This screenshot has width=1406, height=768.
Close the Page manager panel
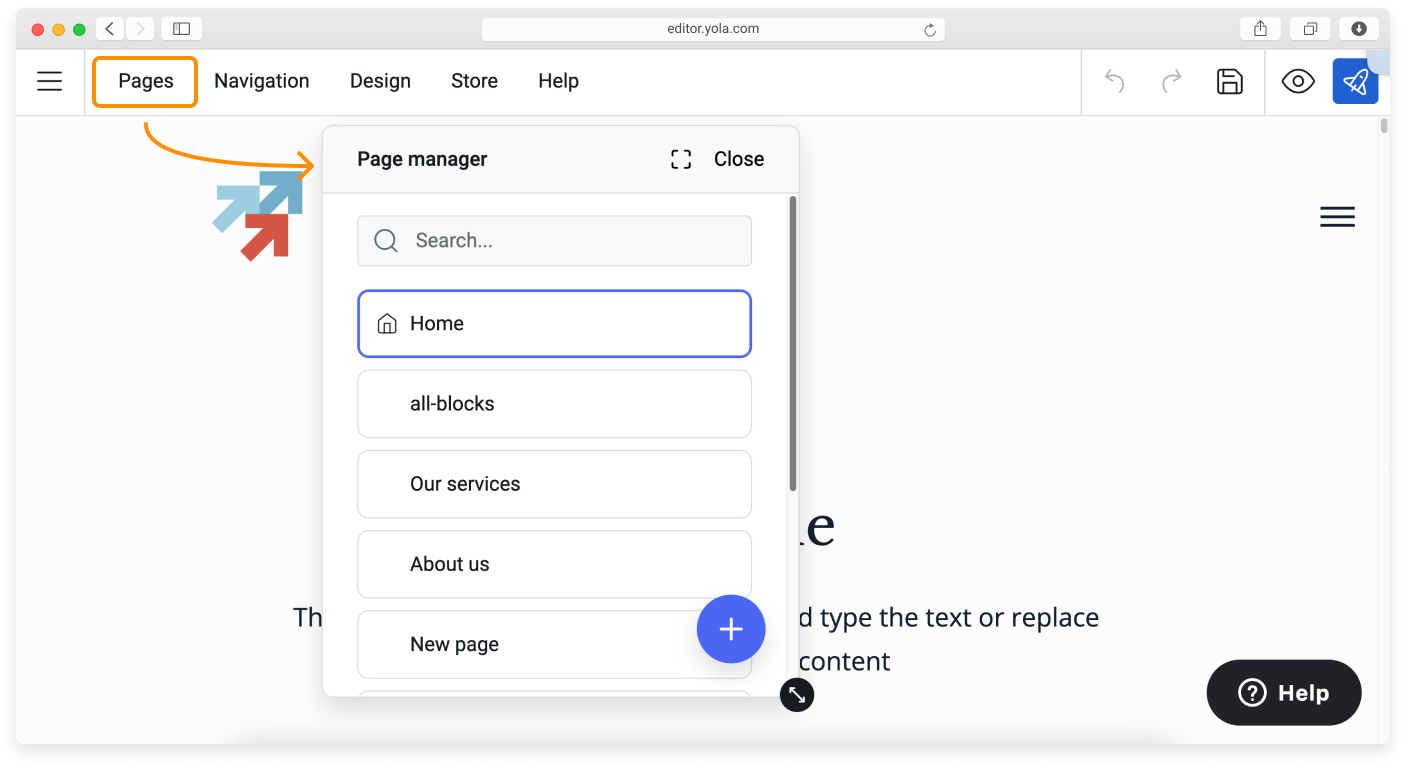click(x=738, y=159)
